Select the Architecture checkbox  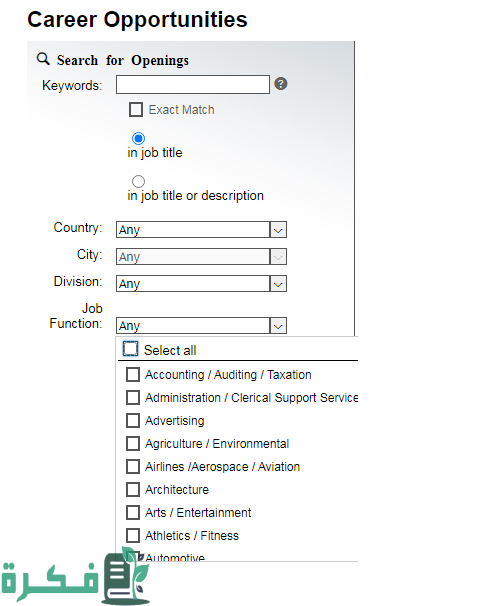(133, 490)
